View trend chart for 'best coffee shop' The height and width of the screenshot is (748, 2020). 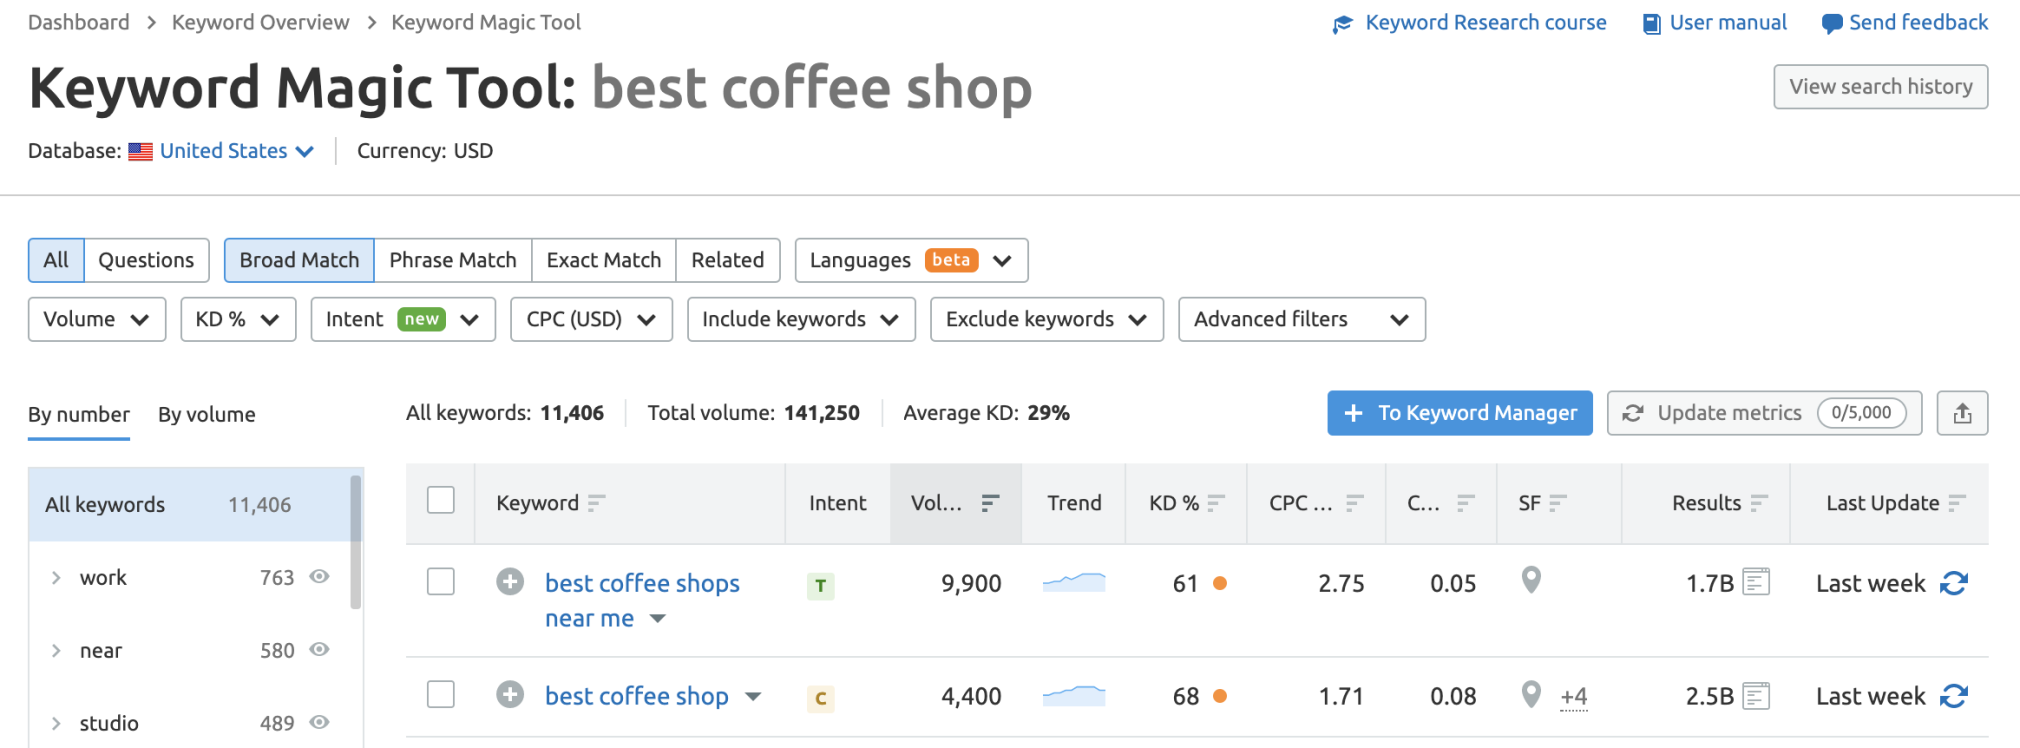pyautogui.click(x=1074, y=695)
